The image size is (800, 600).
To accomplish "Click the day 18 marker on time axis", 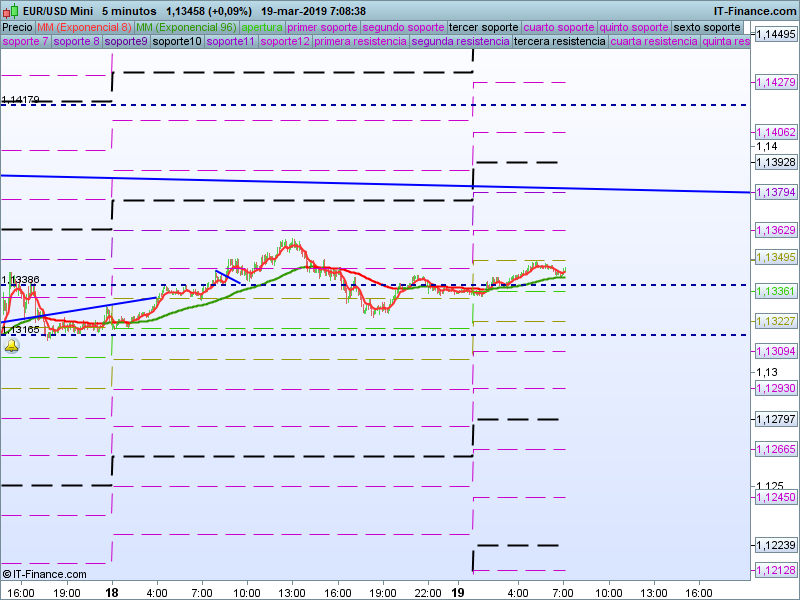I will pyautogui.click(x=111, y=592).
